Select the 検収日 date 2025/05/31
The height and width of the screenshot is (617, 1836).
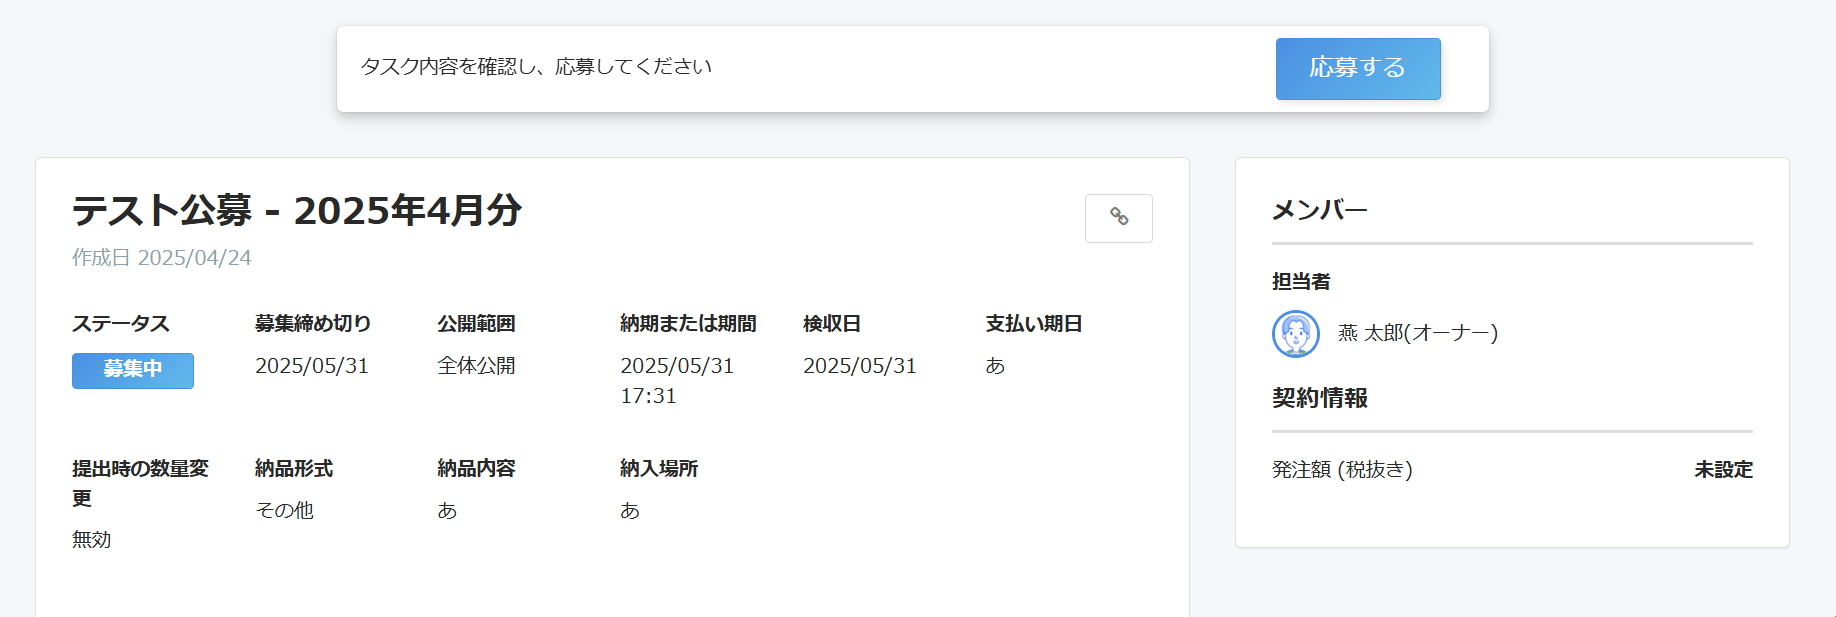coord(860,366)
